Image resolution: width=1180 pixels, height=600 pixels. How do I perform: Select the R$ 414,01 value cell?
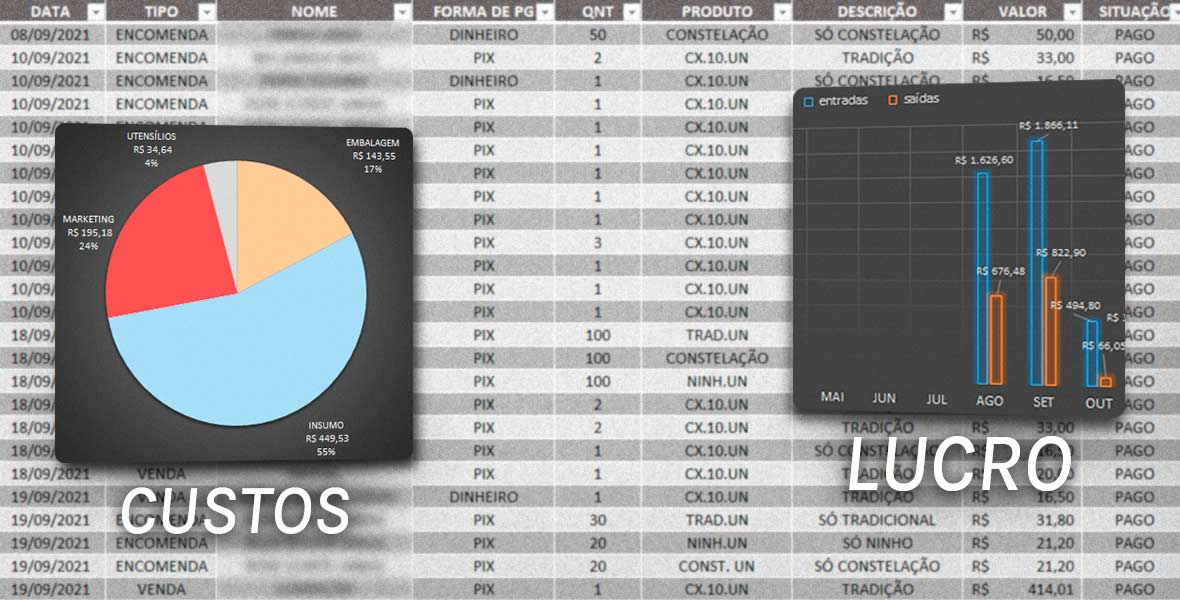click(1027, 589)
